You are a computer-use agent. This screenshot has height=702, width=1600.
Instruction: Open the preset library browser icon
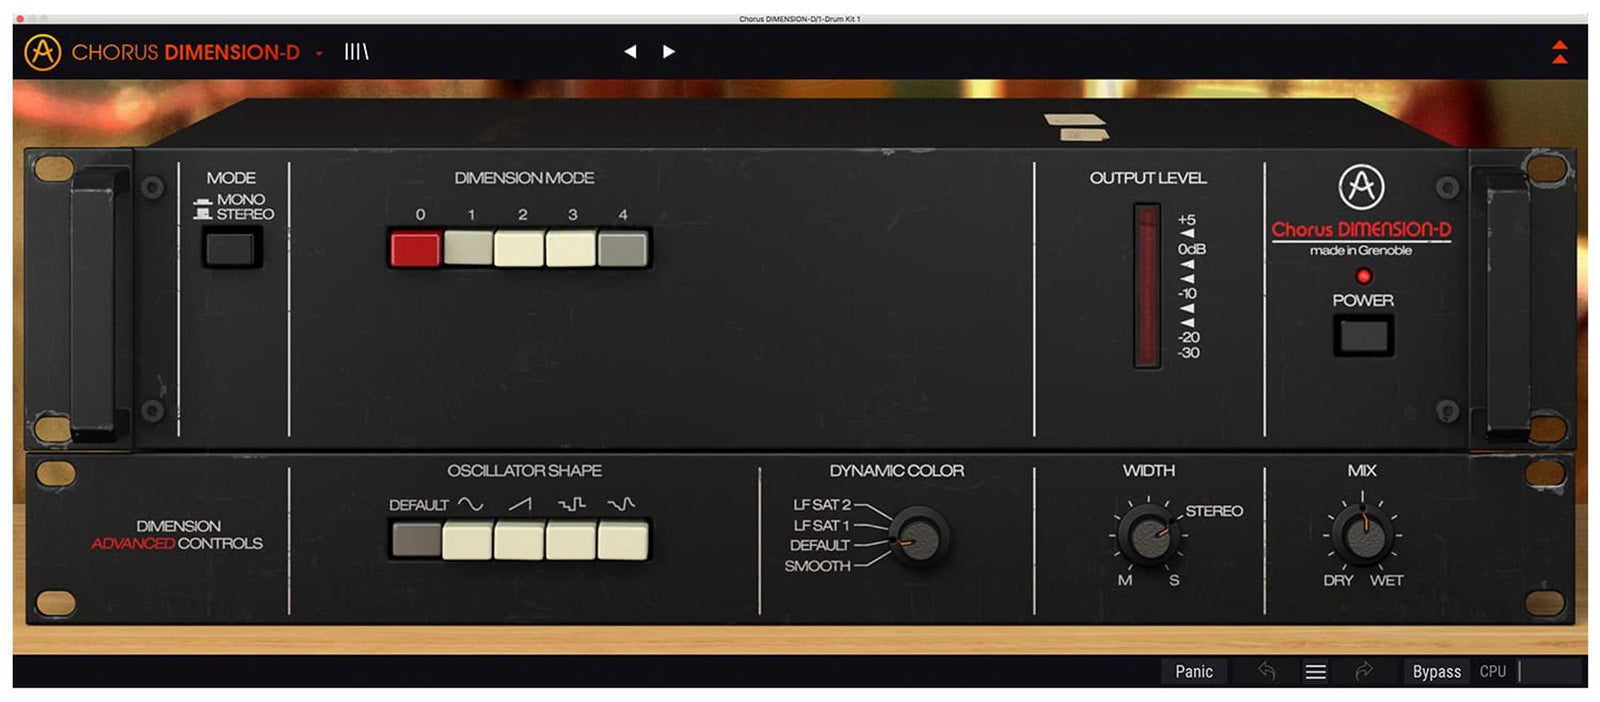(x=356, y=52)
